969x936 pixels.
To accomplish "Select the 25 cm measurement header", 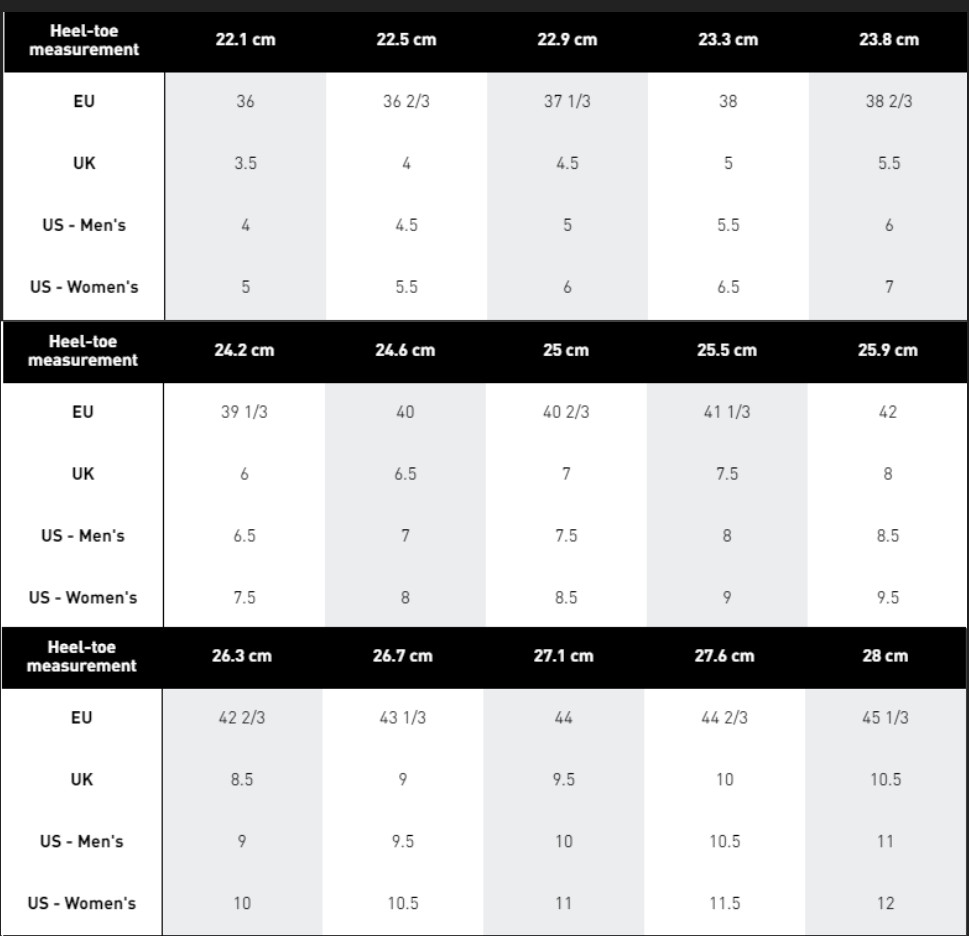I will tap(566, 350).
